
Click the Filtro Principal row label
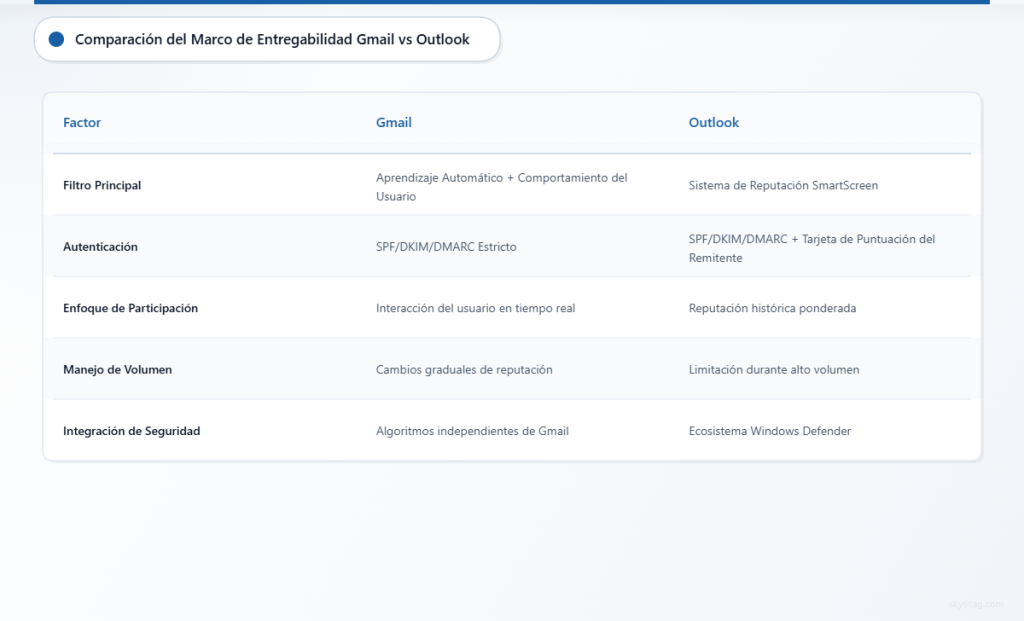pyautogui.click(x=101, y=185)
